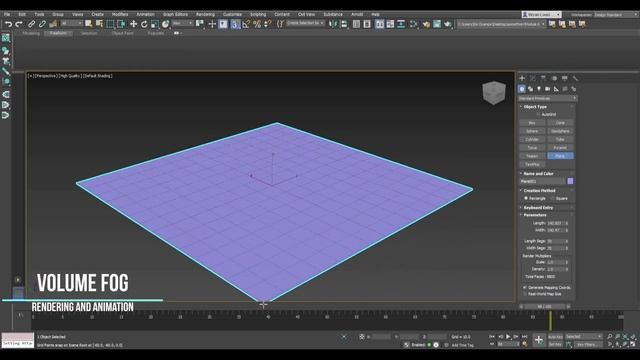
Task: Open the Edit menu
Action: pyautogui.click(x=22, y=14)
